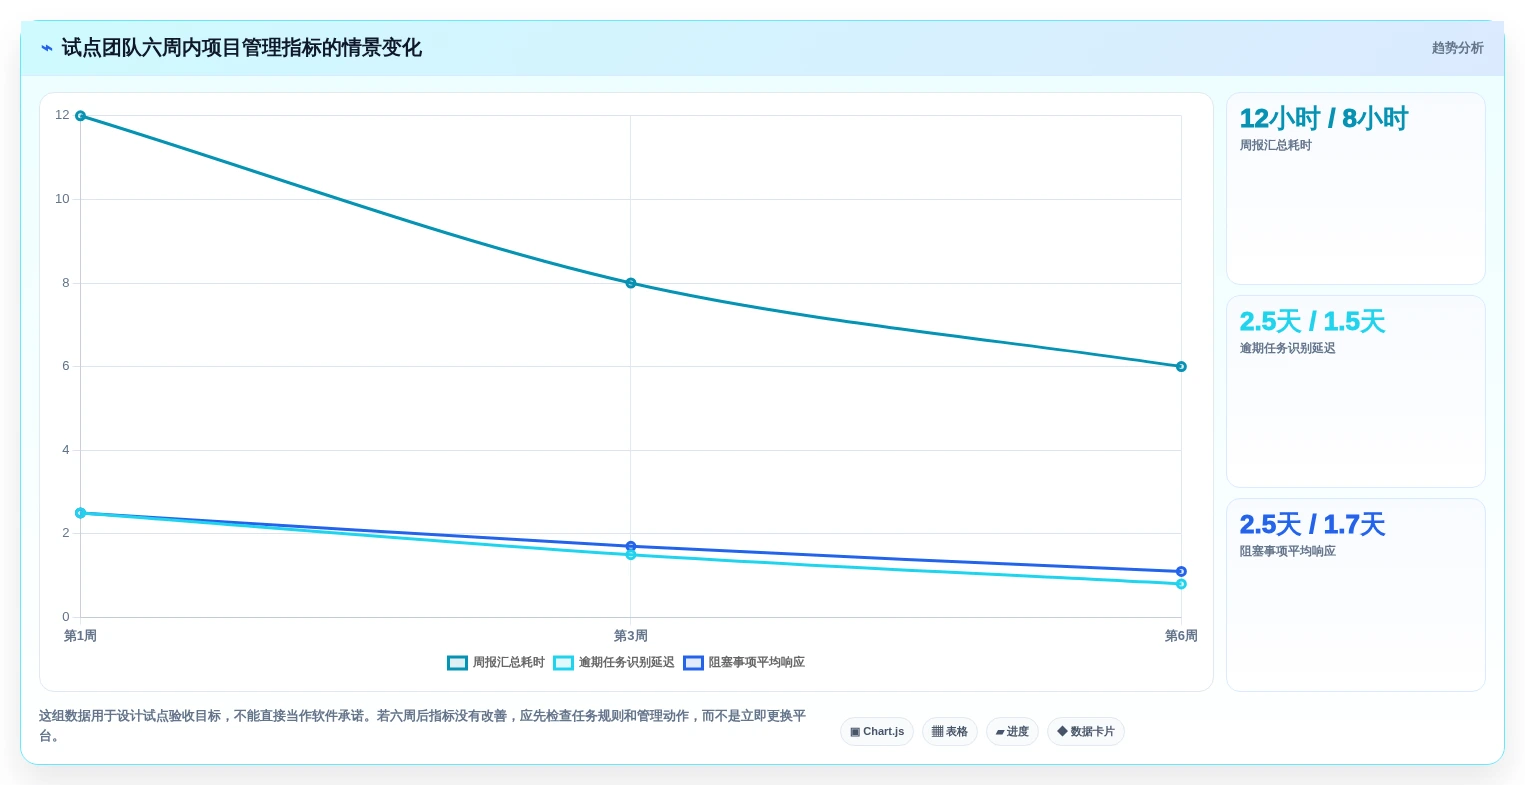
Task: Click the 10 y-axis tick label
Action: coord(63,200)
